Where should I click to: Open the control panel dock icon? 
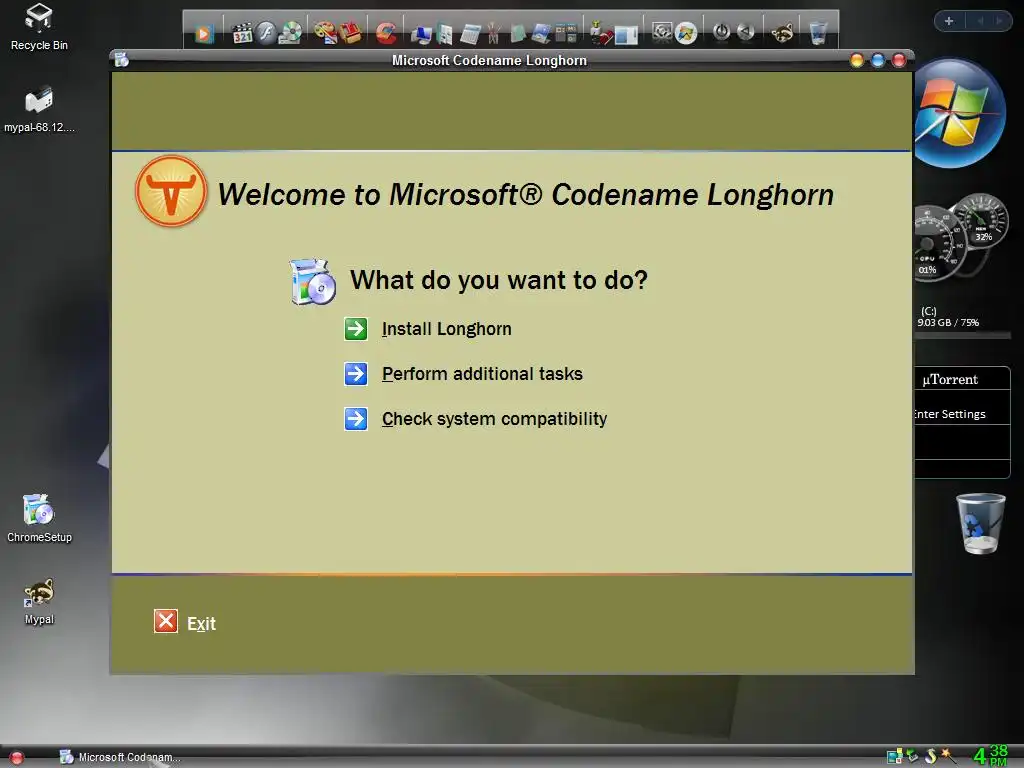click(566, 33)
